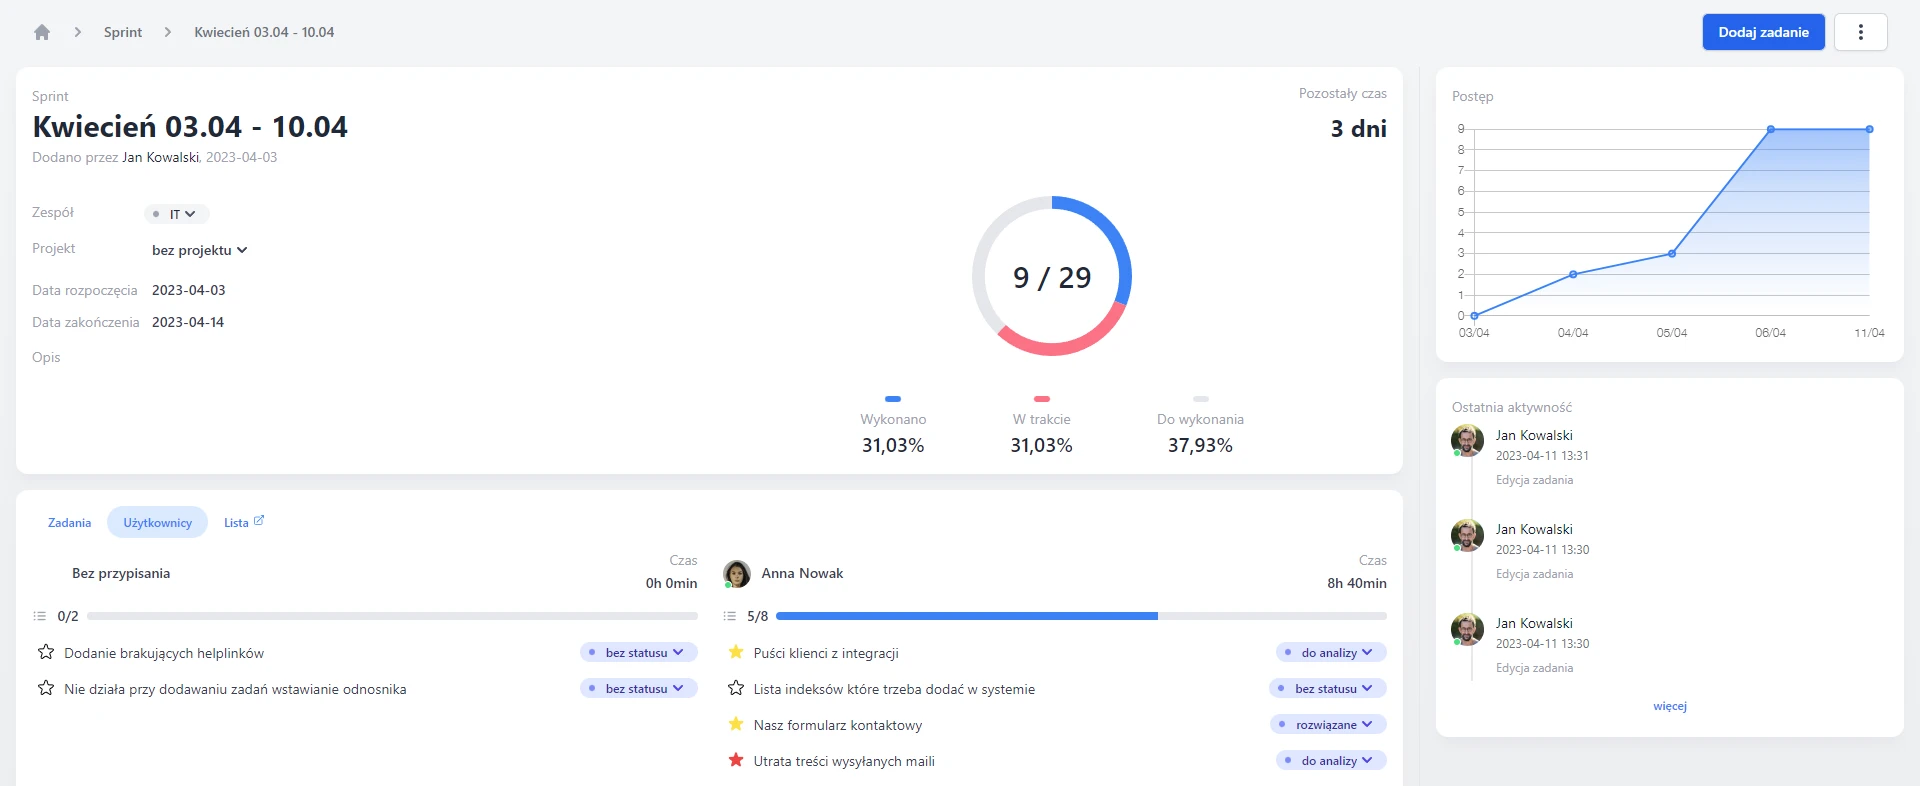Open Anna Nowak's avatar
This screenshot has width=1920, height=786.
tap(737, 574)
